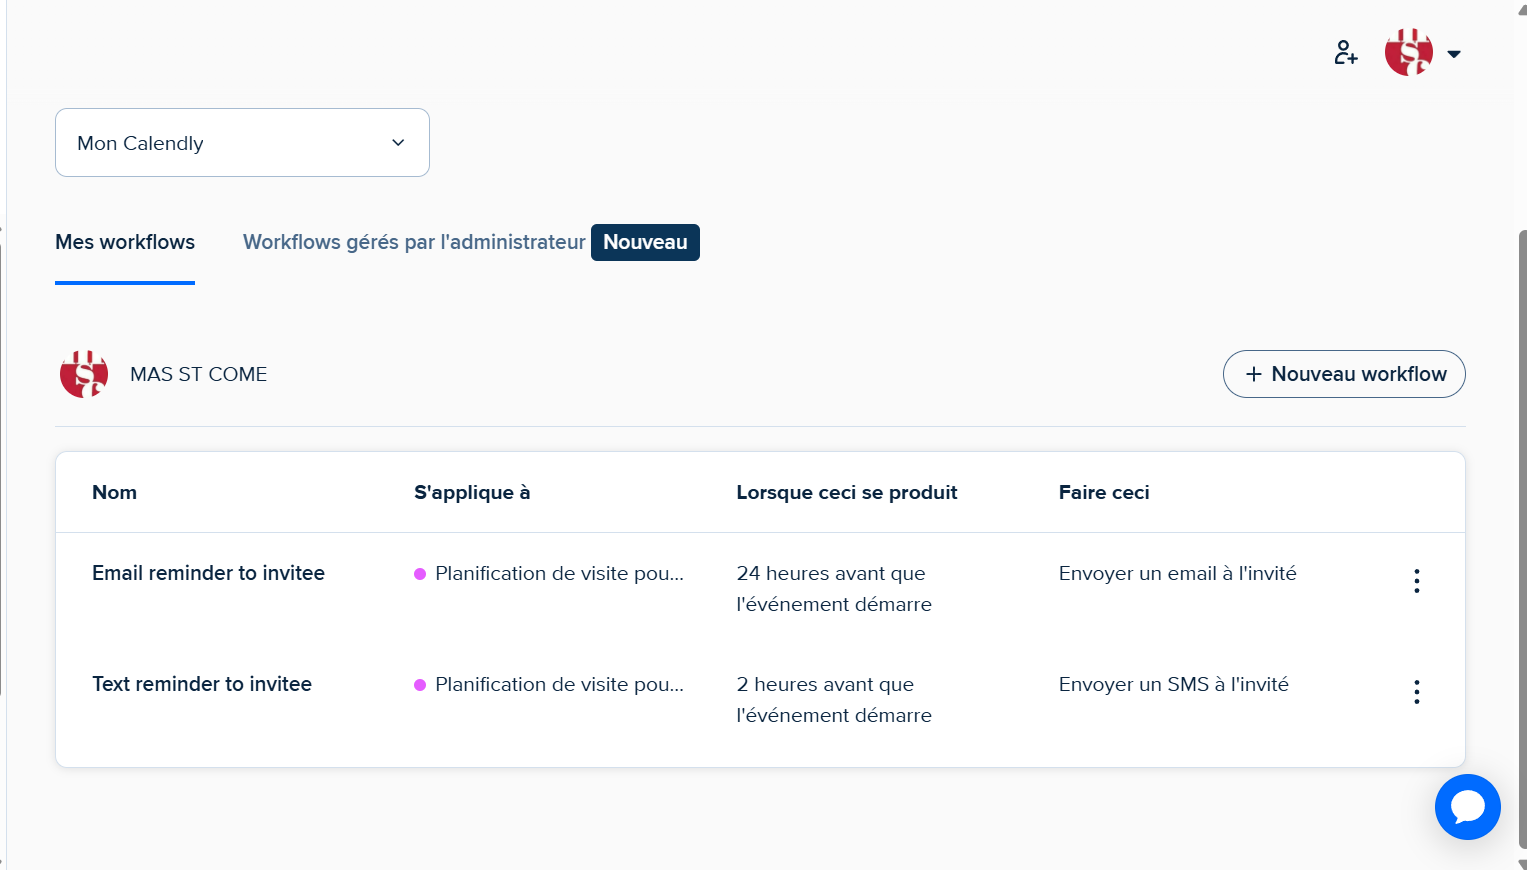The width and height of the screenshot is (1527, 870).
Task: Click the plus icon in Nouveau workflow
Action: click(1253, 374)
